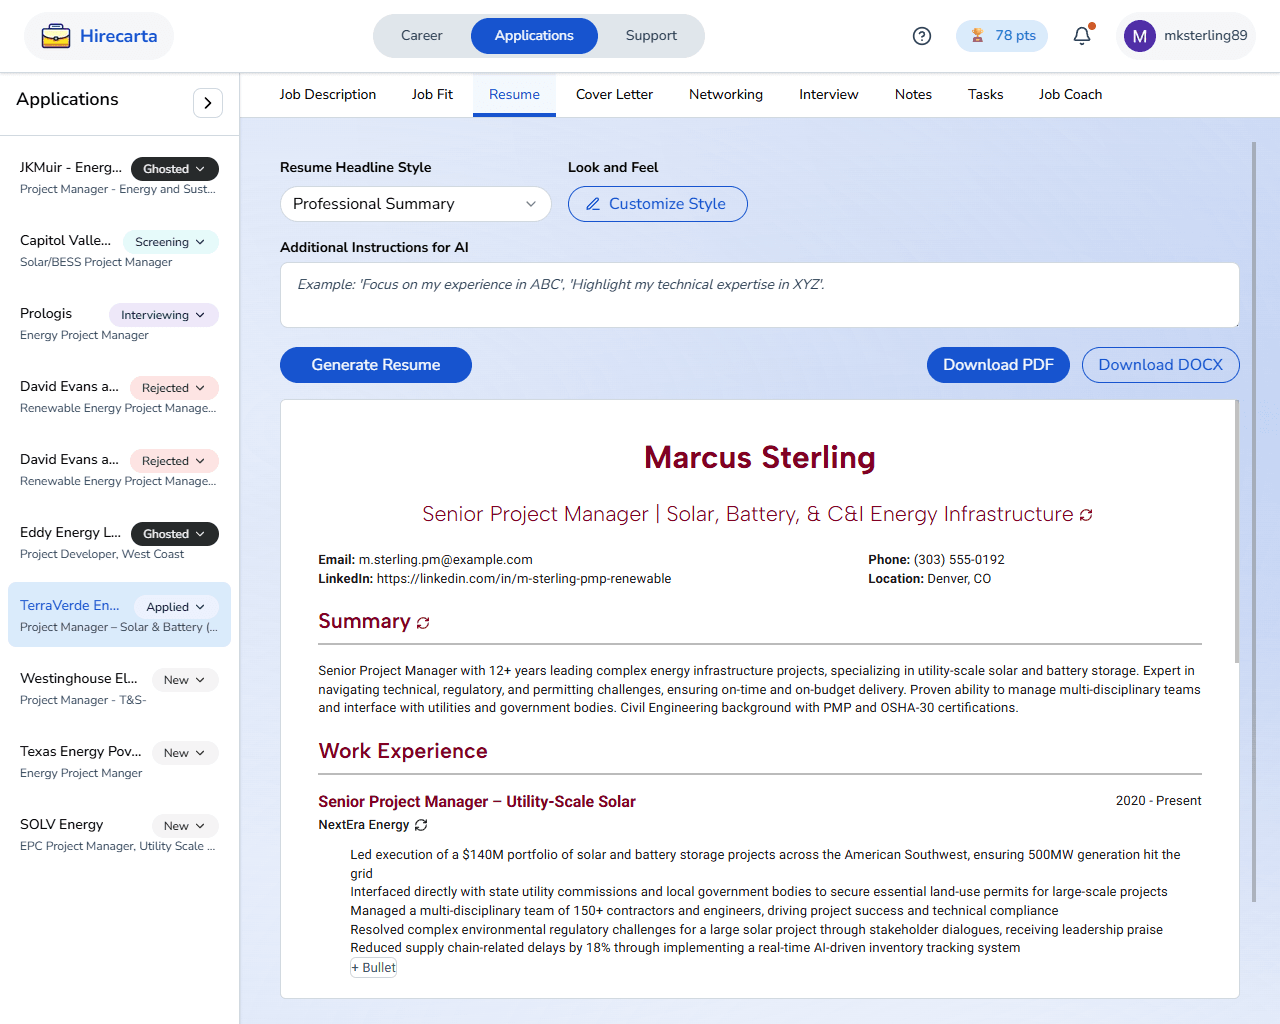Viewport: 1280px width, 1024px height.
Task: Open the Capitol Valley Screening status dropdown
Action: point(170,242)
